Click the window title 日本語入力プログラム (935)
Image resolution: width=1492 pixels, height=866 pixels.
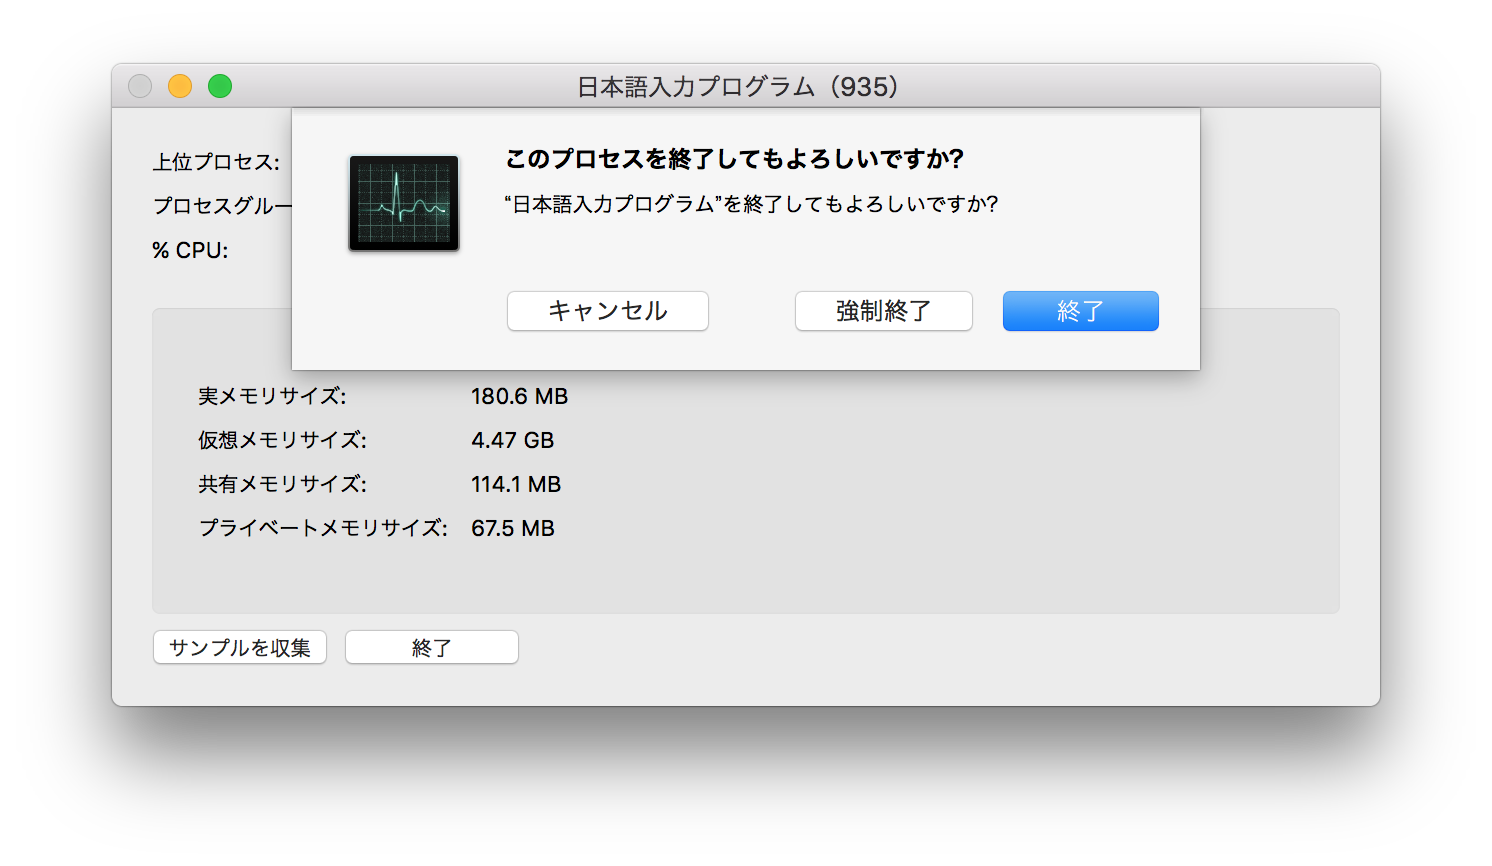(x=738, y=87)
